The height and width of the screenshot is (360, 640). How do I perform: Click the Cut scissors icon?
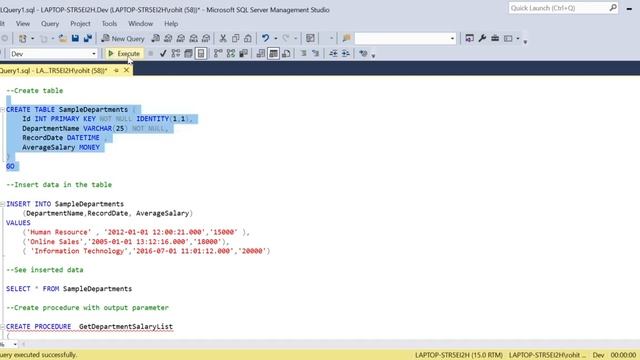tap(223, 38)
